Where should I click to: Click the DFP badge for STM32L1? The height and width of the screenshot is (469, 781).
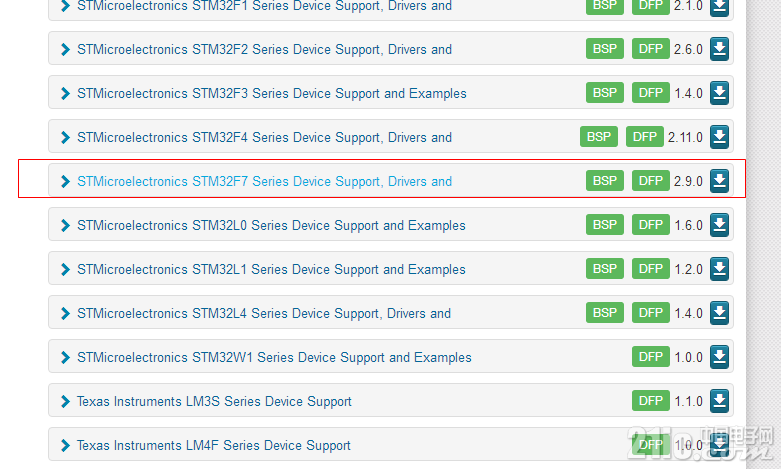click(x=651, y=269)
